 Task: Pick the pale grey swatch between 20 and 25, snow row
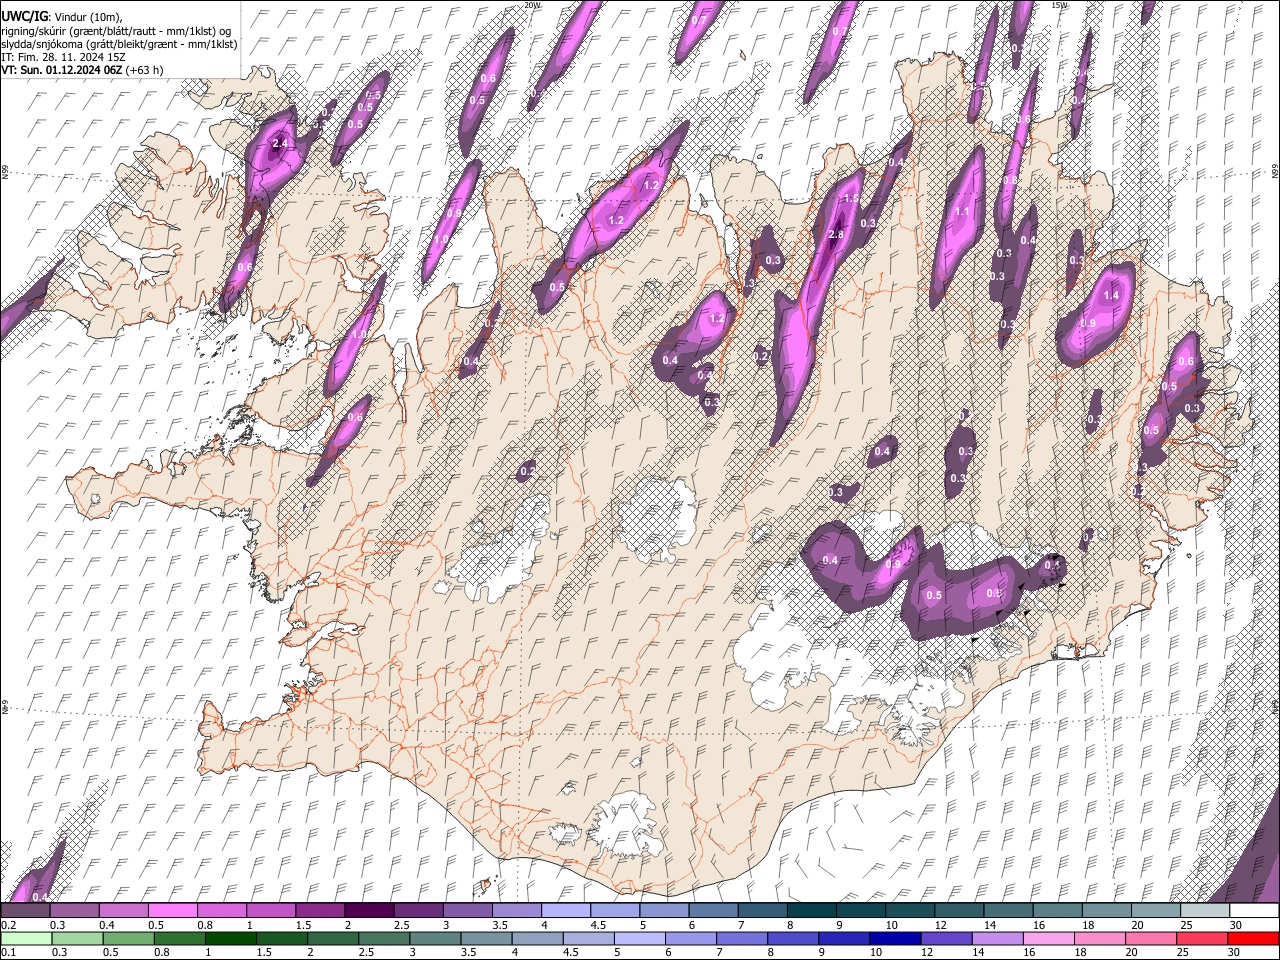[1156, 911]
